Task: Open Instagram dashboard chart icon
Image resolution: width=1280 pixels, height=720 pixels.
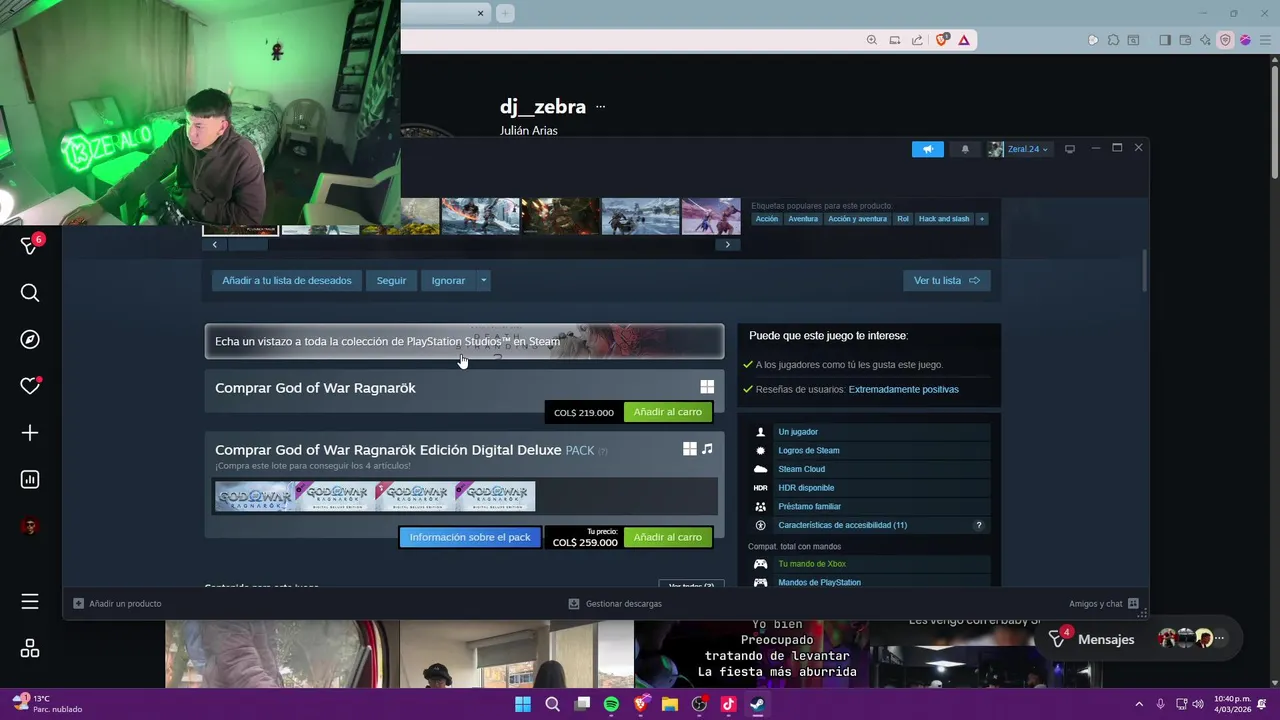Action: point(30,480)
